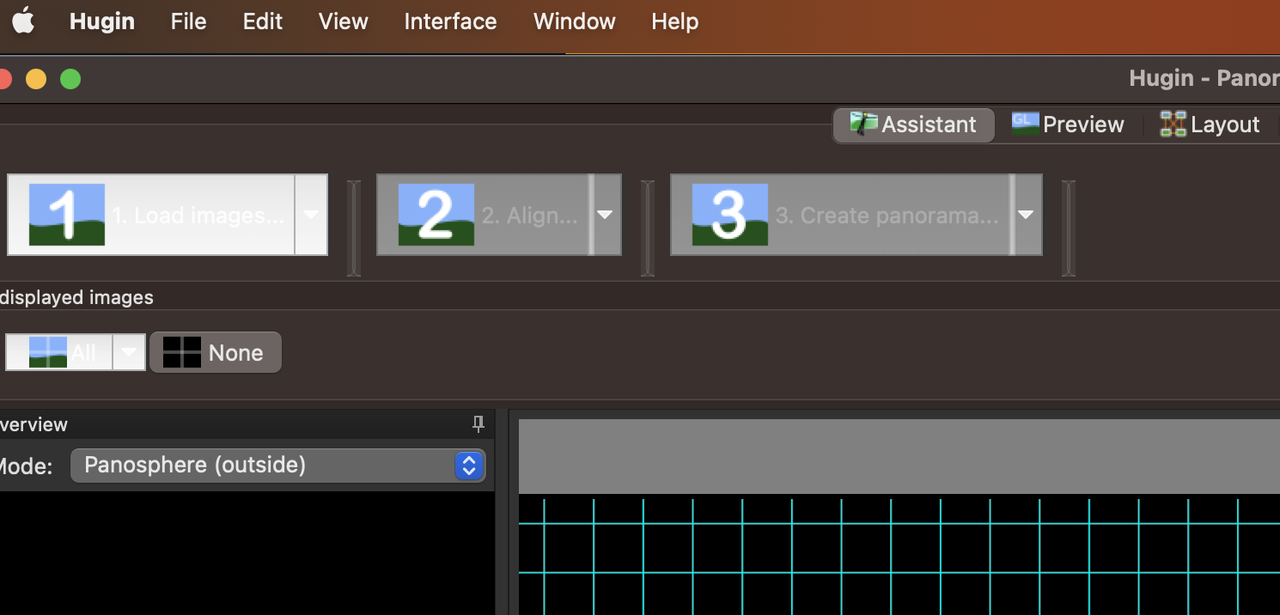The height and width of the screenshot is (615, 1280).
Task: Click the All displayed images button
Action: point(59,352)
